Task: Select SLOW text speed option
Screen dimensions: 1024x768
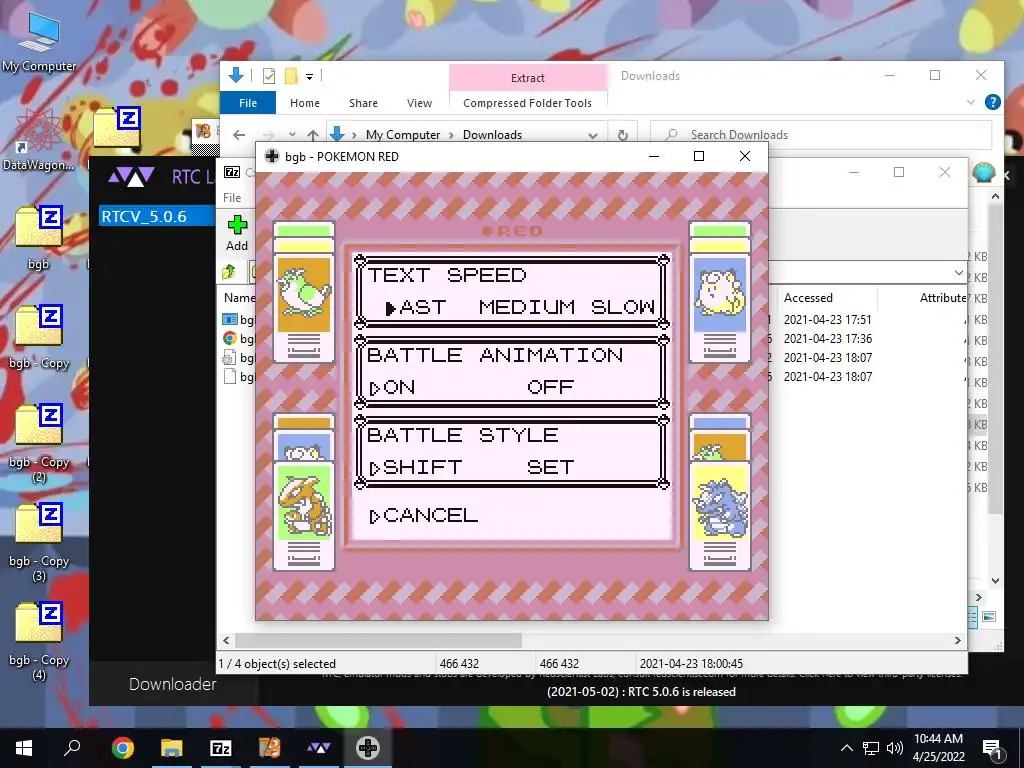Action: [623, 307]
